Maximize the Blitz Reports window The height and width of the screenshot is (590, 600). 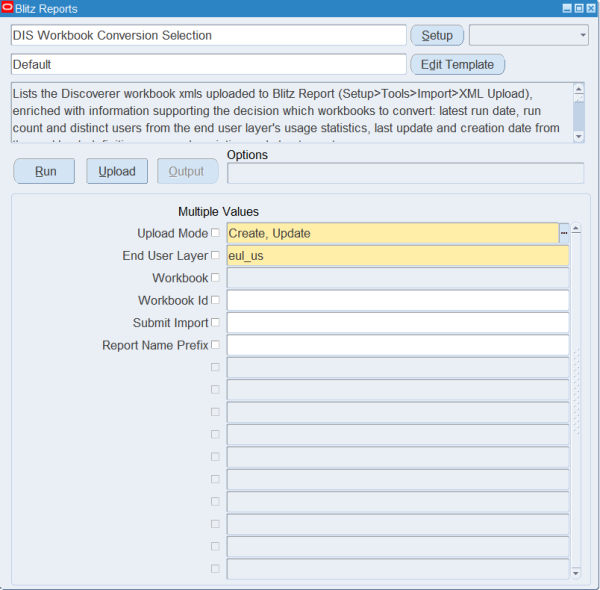(579, 8)
